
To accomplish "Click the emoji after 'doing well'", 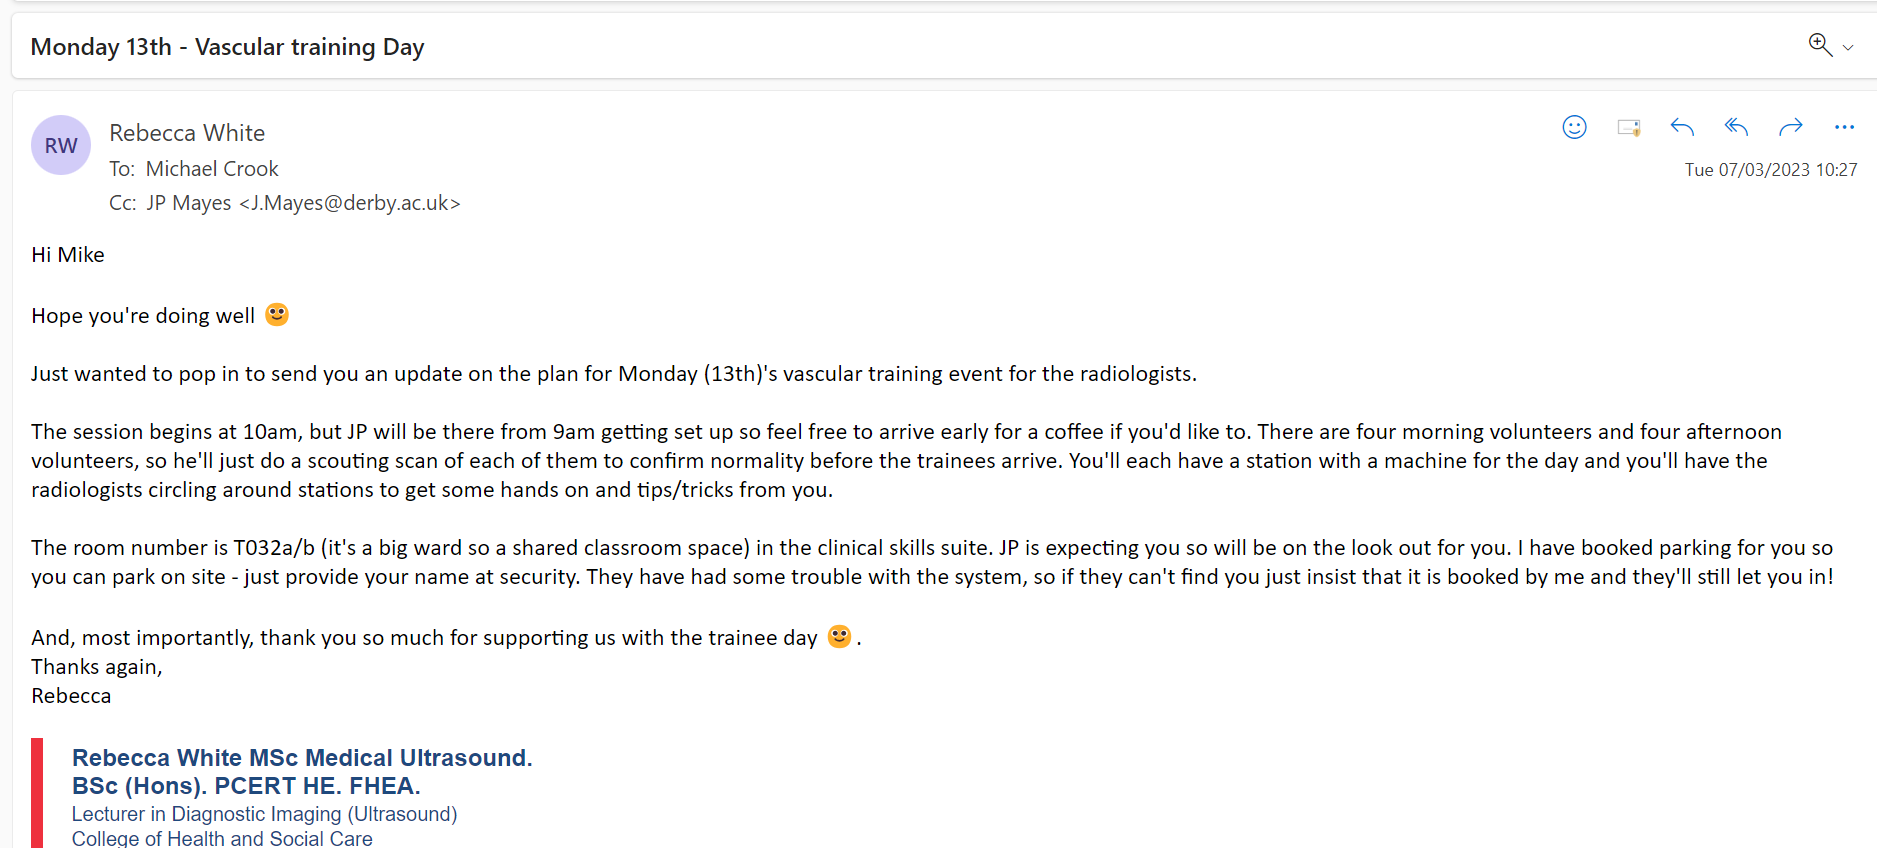I will pos(277,315).
